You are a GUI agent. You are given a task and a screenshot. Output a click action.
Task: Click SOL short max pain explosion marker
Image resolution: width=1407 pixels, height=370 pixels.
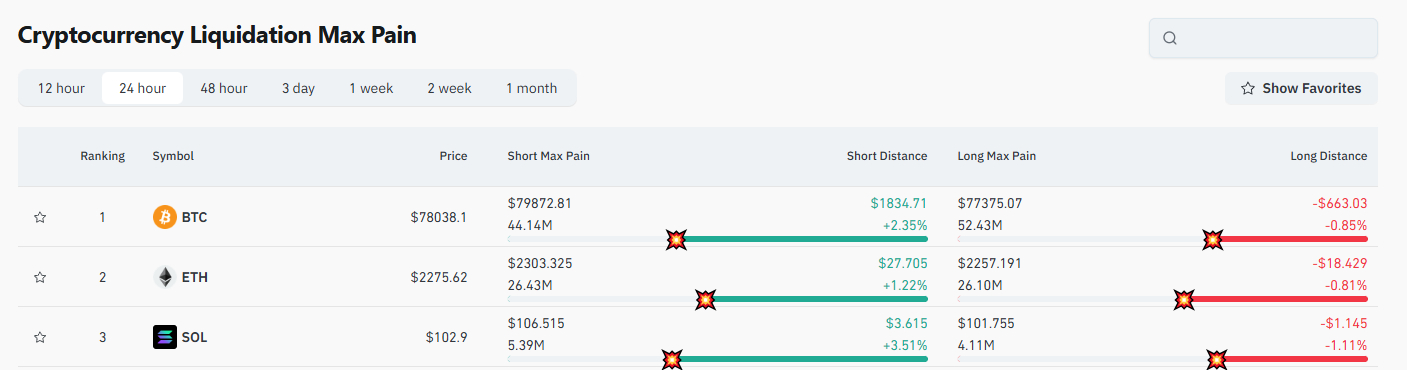(x=673, y=359)
